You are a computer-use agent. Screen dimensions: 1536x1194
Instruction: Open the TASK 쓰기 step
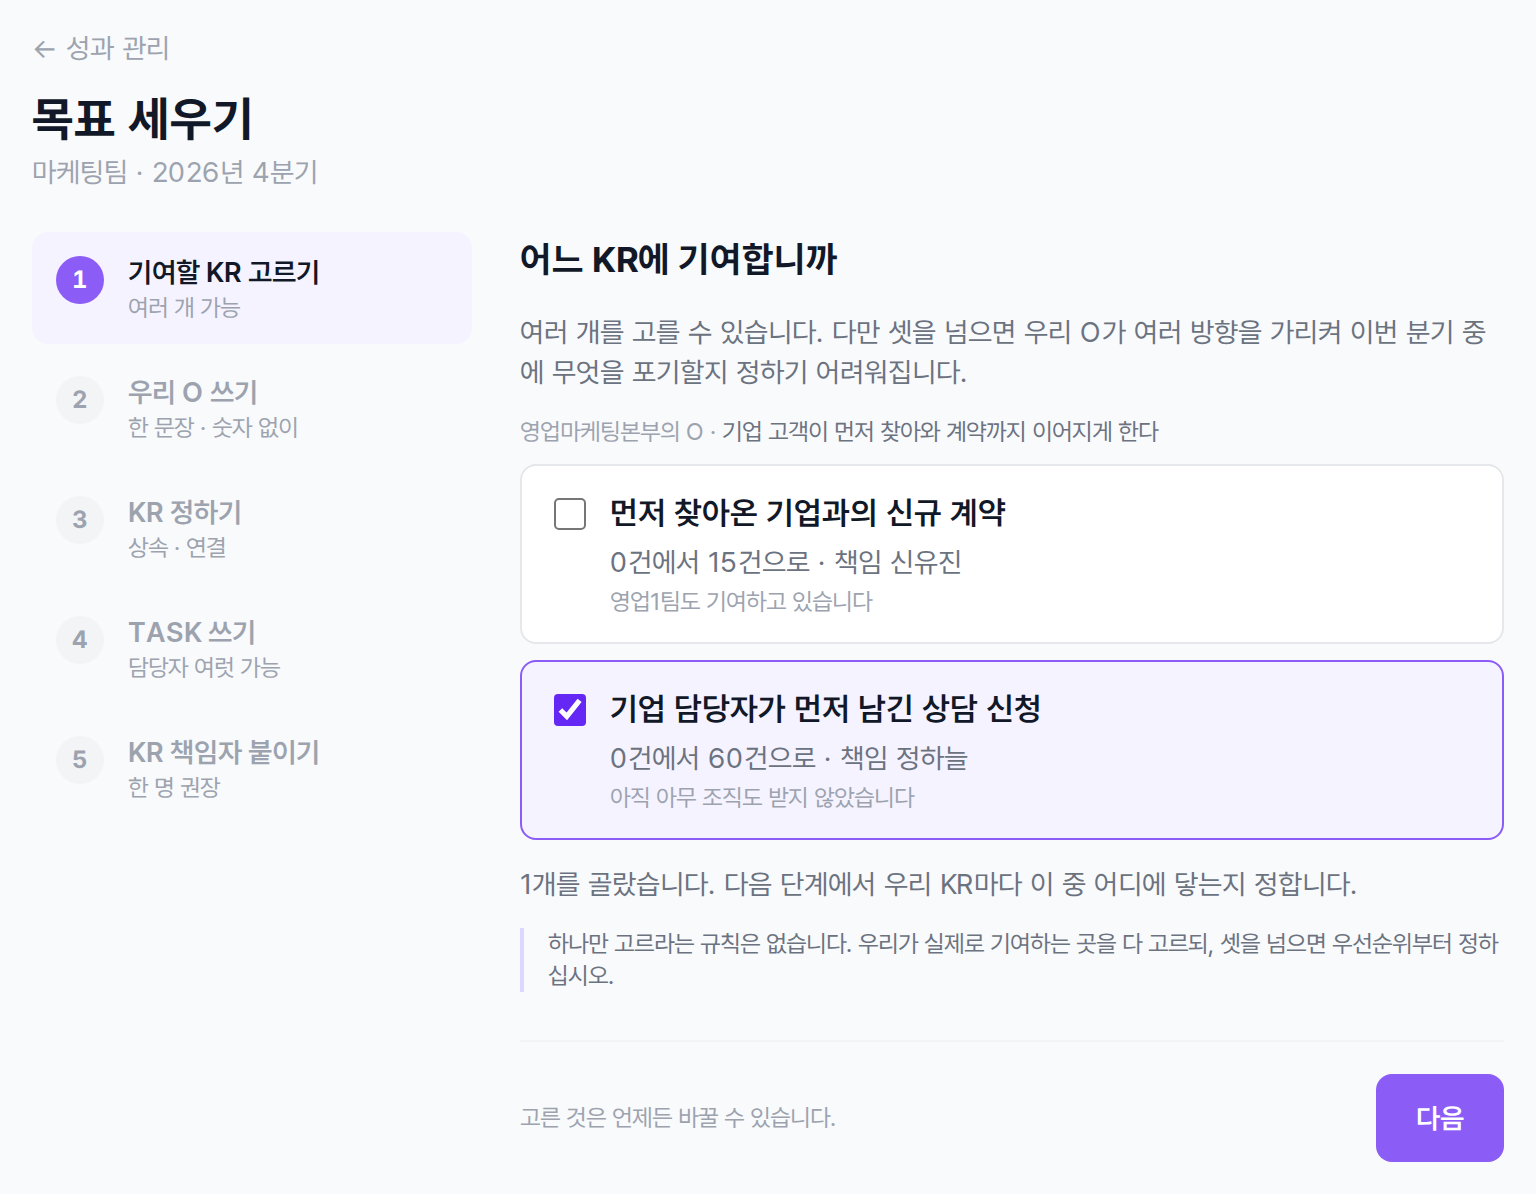[252, 648]
